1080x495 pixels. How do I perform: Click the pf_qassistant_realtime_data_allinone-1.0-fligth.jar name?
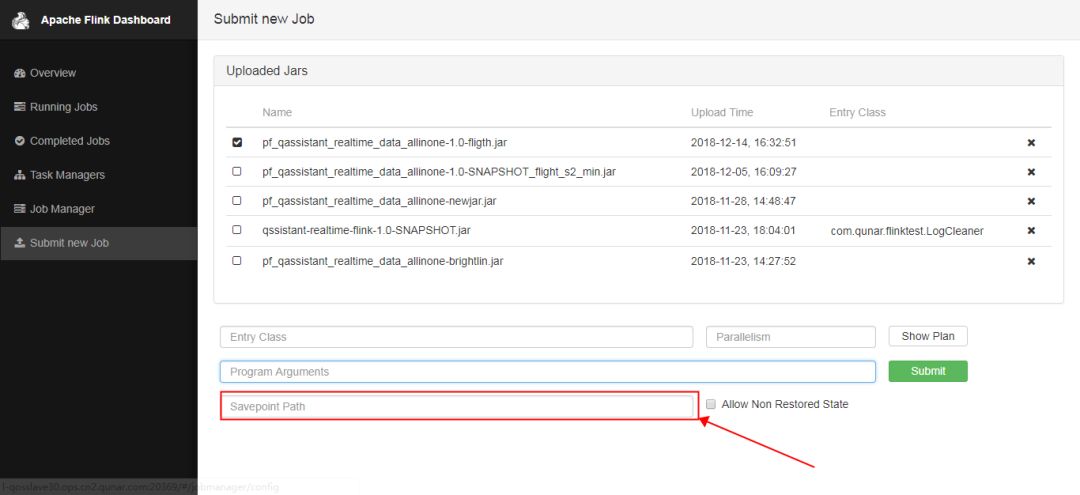click(384, 143)
